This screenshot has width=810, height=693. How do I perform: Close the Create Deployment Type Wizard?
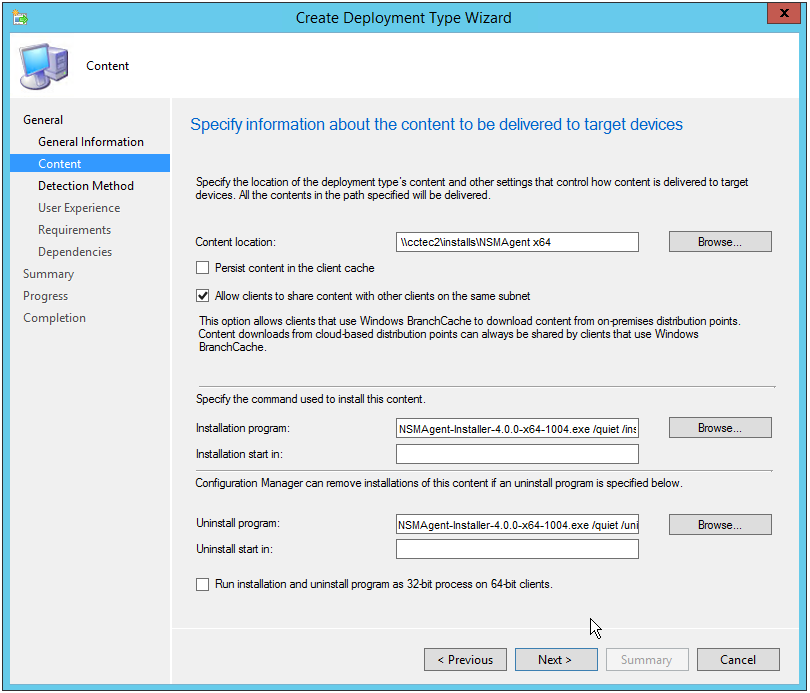pyautogui.click(x=784, y=13)
